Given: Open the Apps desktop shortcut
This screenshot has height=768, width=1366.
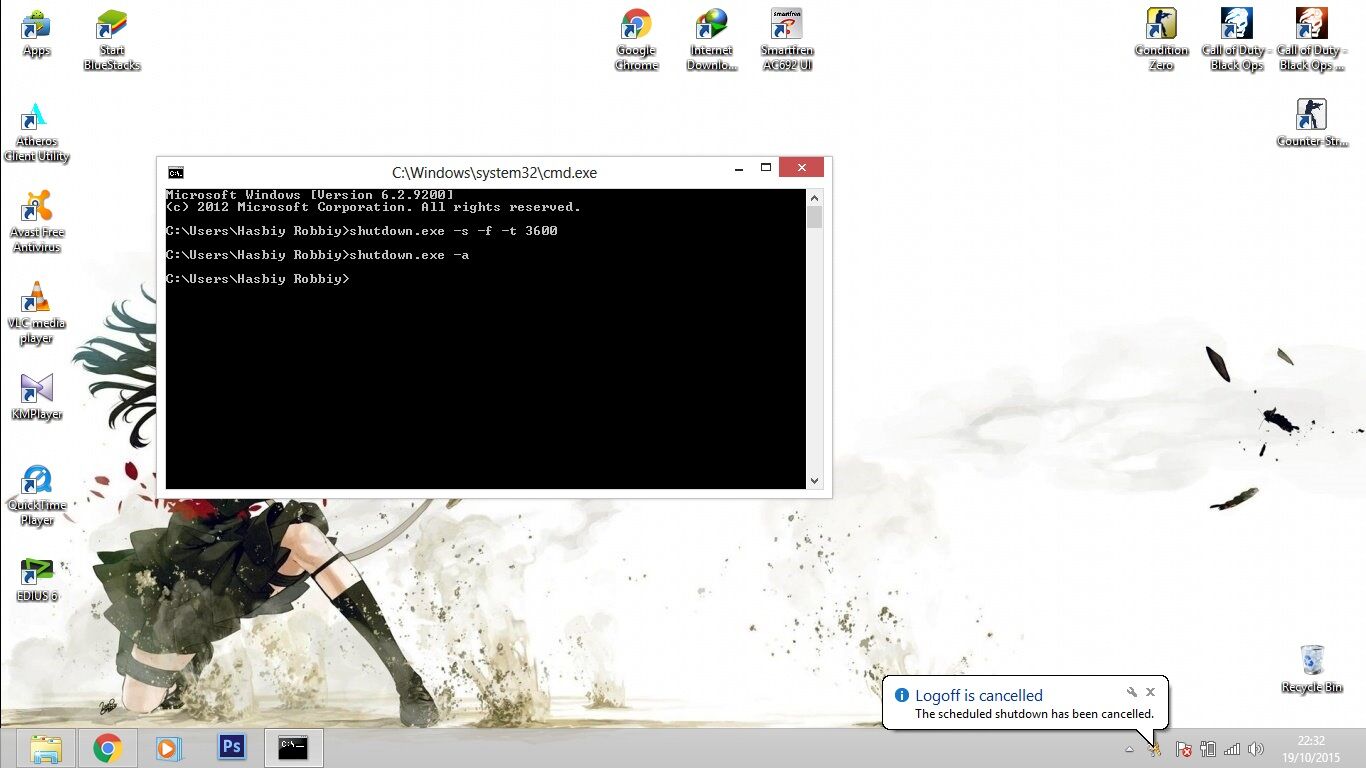Looking at the screenshot, I should (x=36, y=33).
